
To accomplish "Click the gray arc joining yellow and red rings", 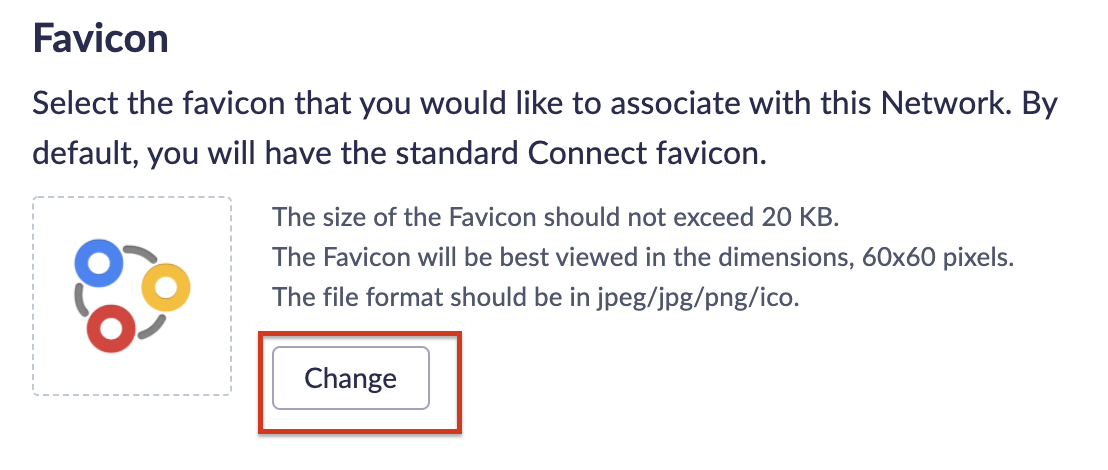I will coord(152,325).
